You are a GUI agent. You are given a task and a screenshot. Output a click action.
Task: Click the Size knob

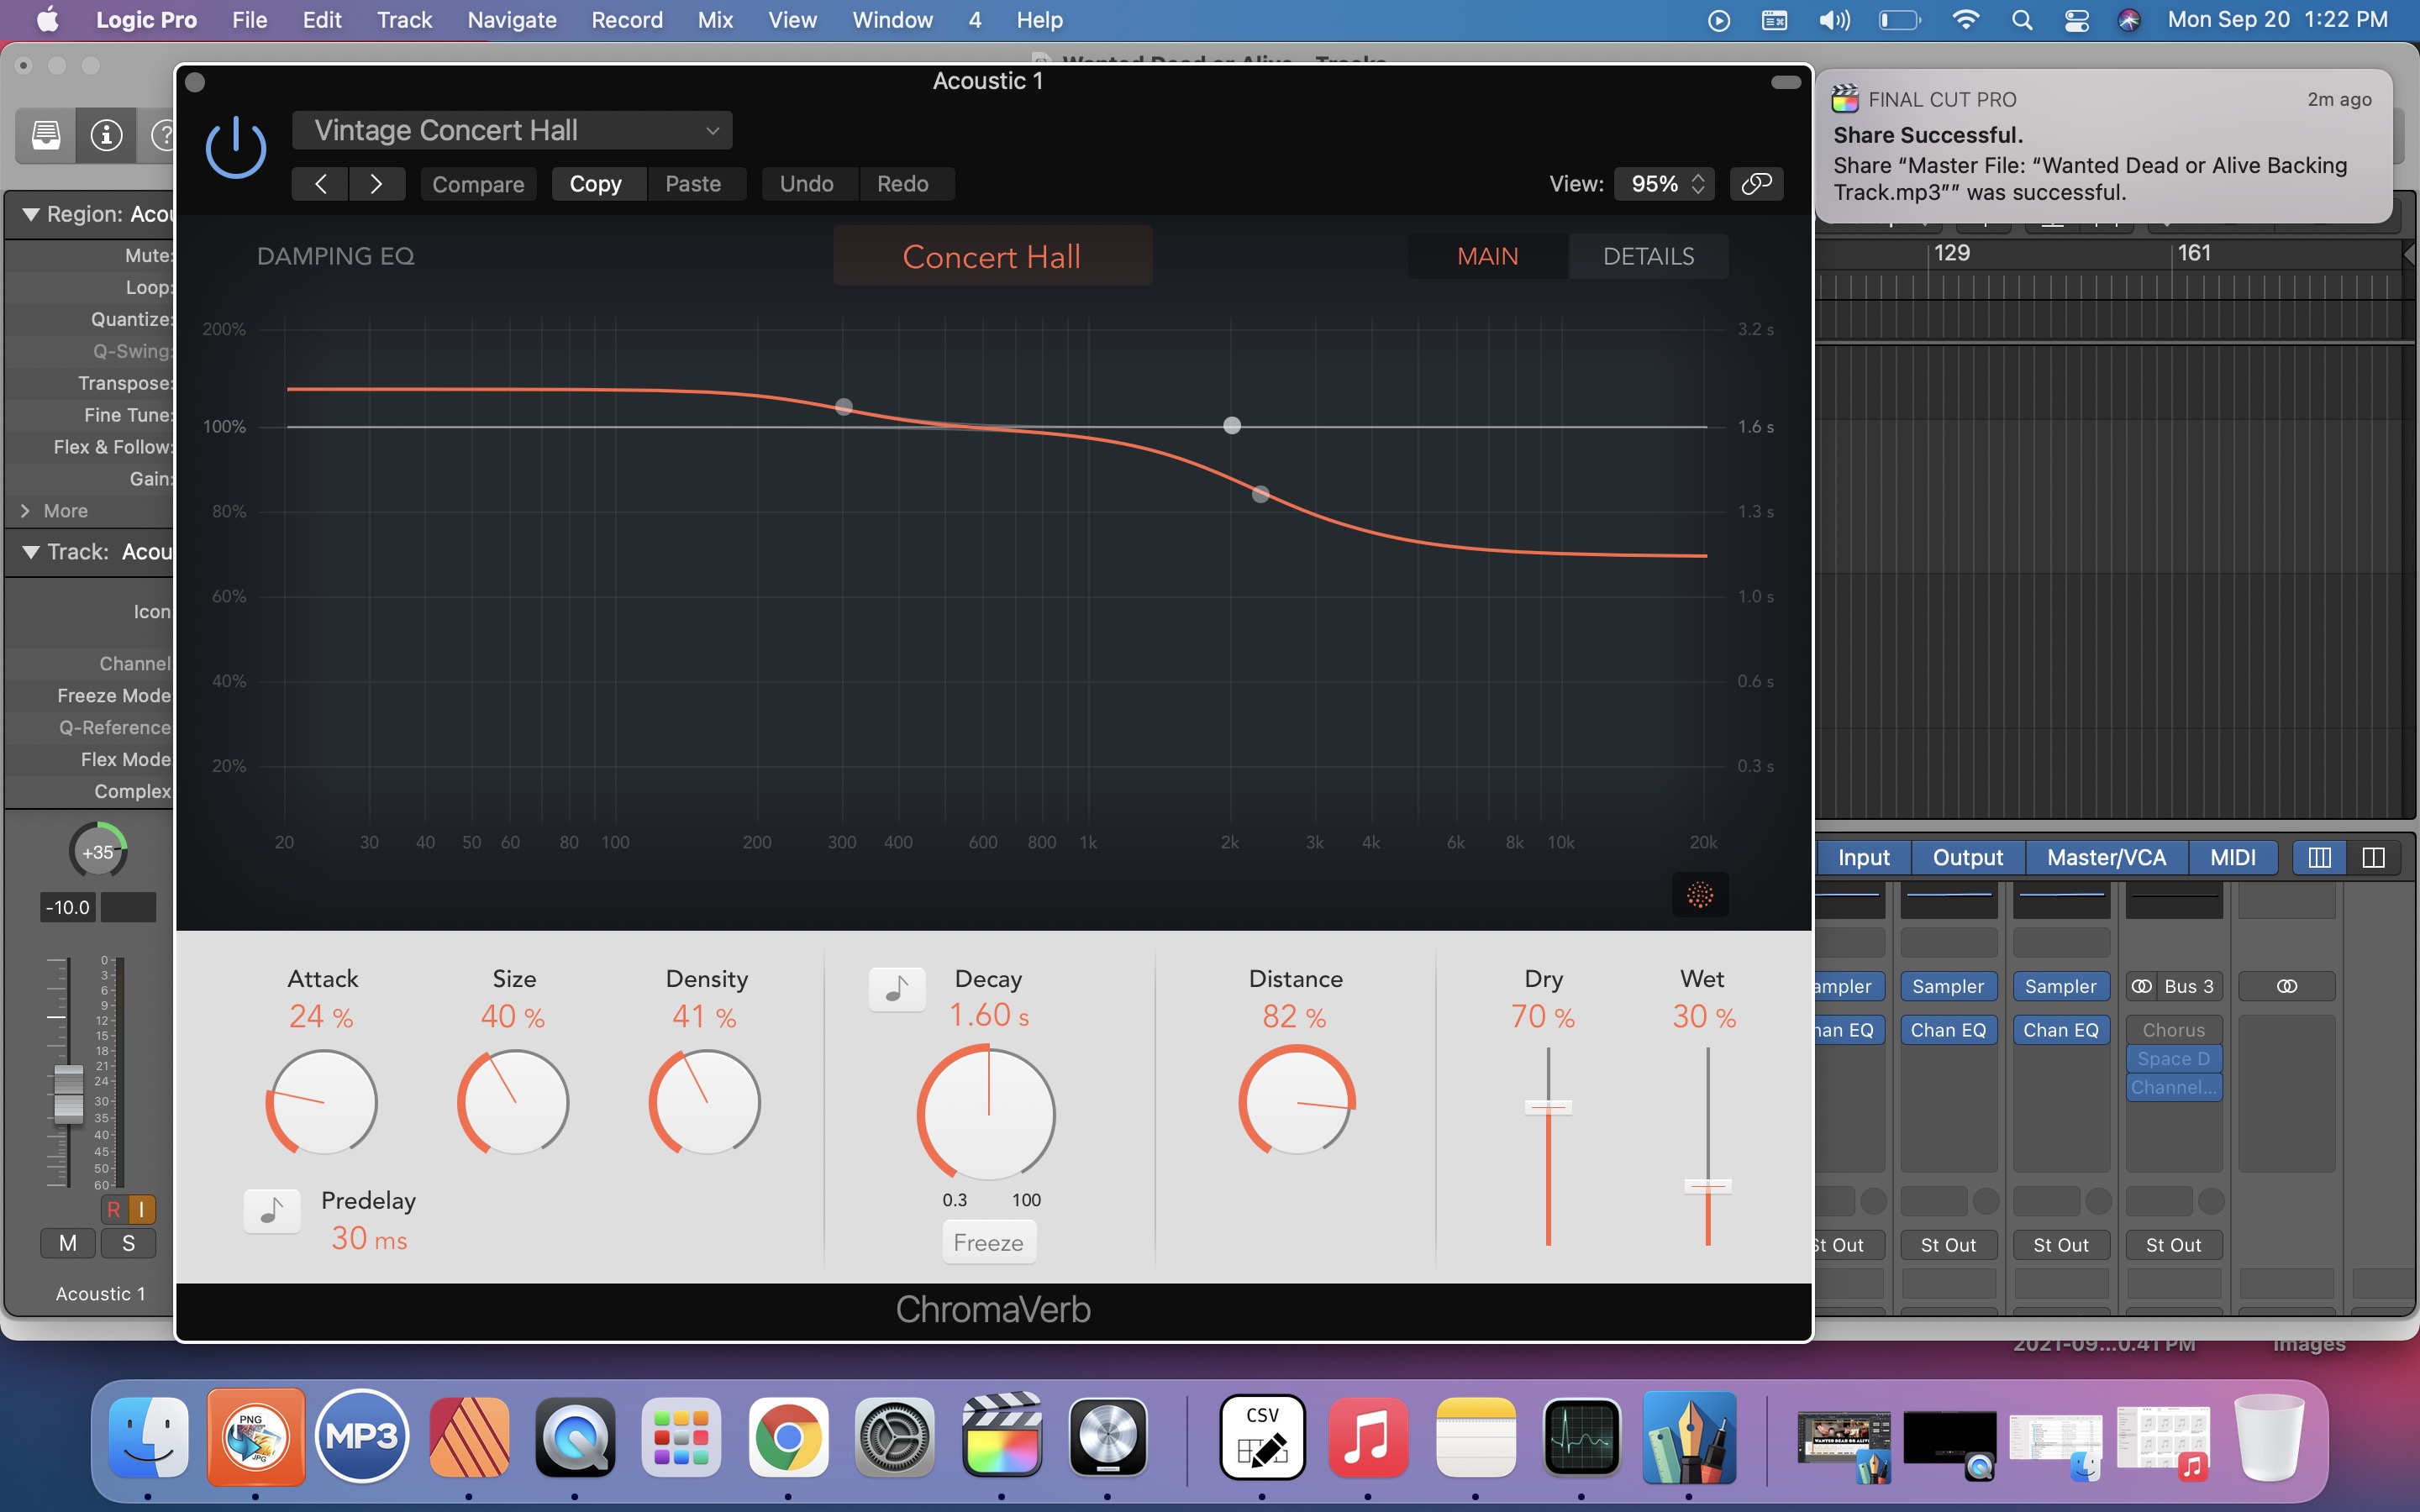click(x=514, y=1102)
